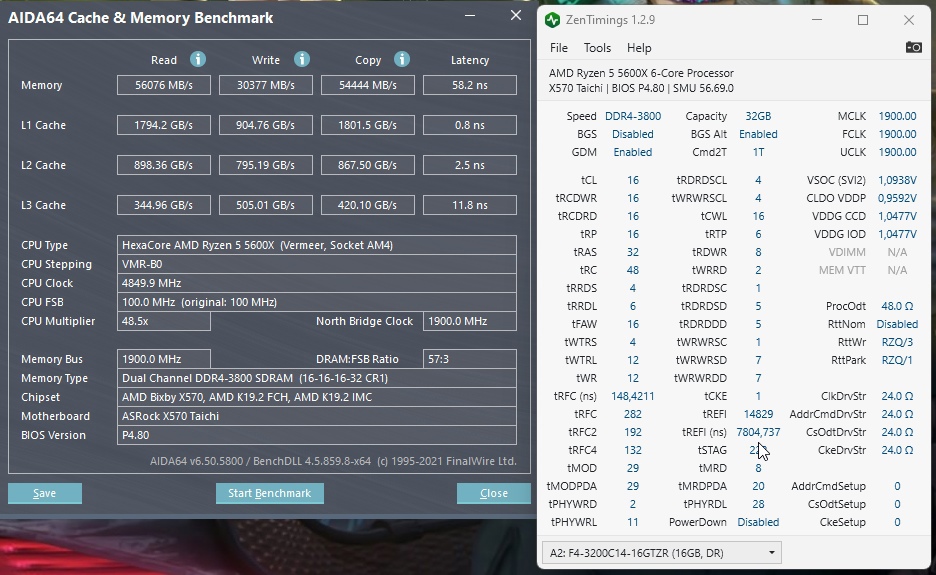
Task: Click the Memory Type DDR4-3800 field
Action: click(317, 378)
